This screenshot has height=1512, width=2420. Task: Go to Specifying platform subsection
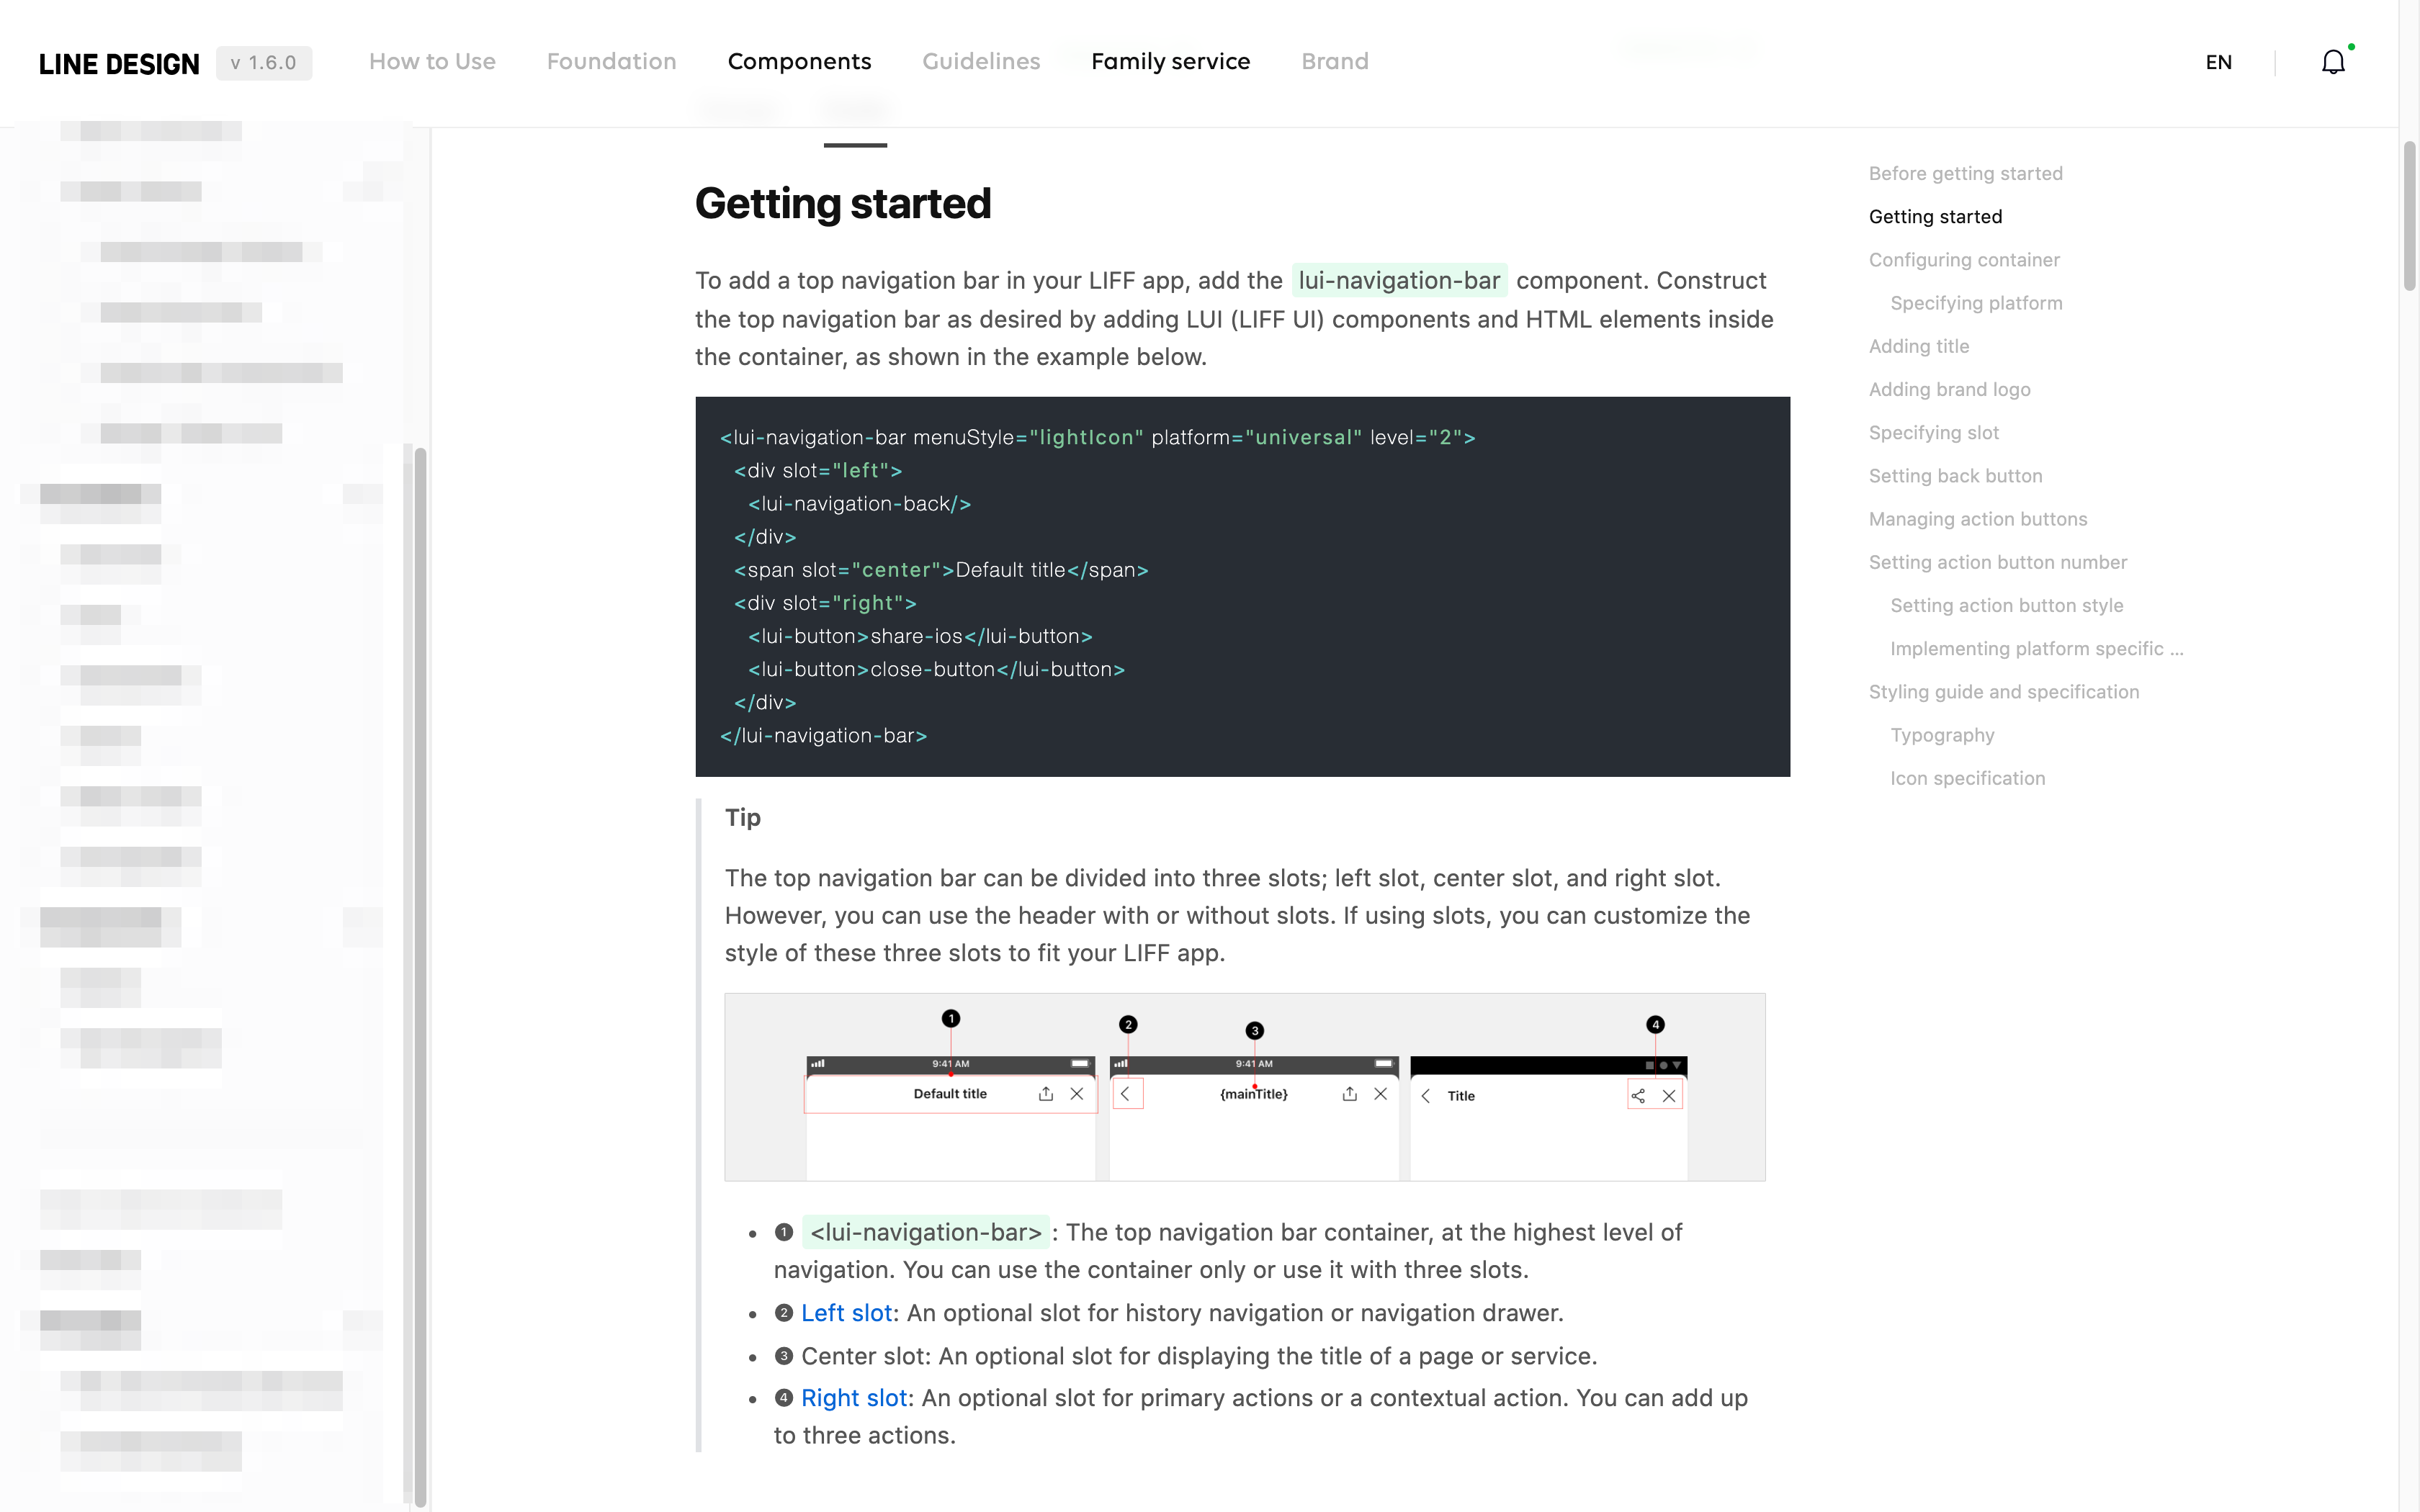coord(1976,303)
